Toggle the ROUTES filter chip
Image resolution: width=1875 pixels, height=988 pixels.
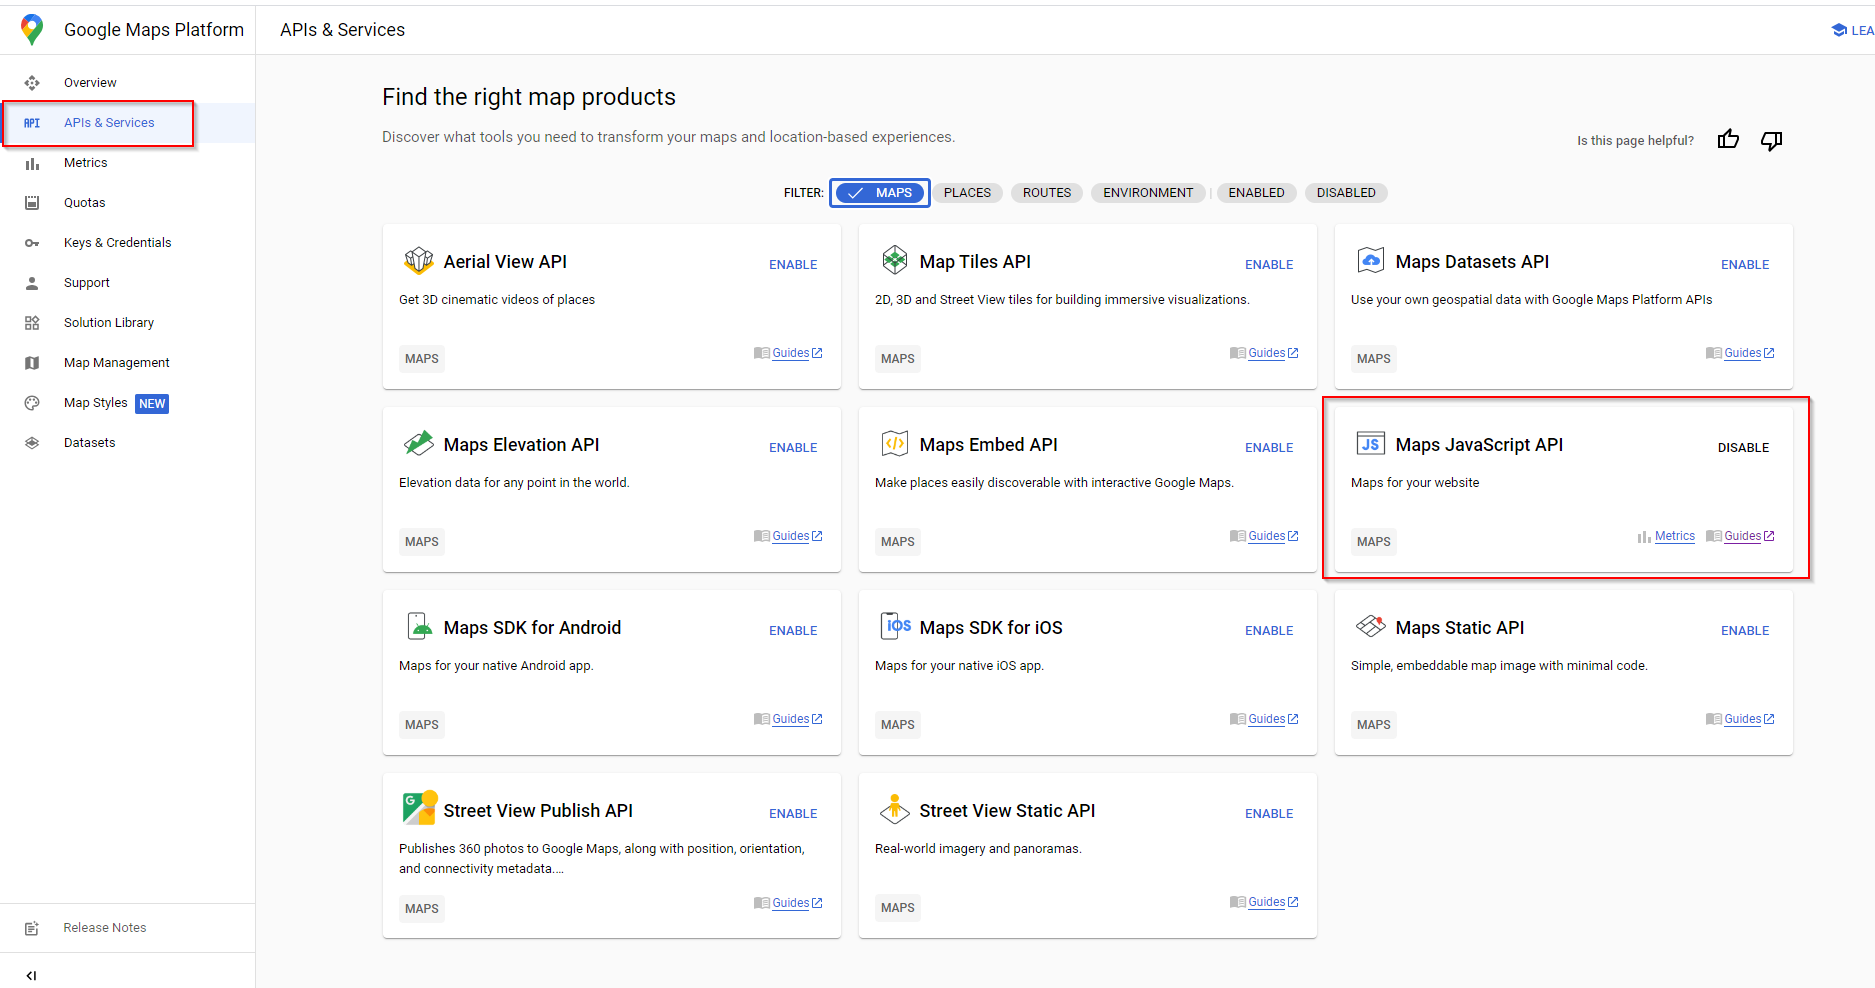click(x=1047, y=193)
